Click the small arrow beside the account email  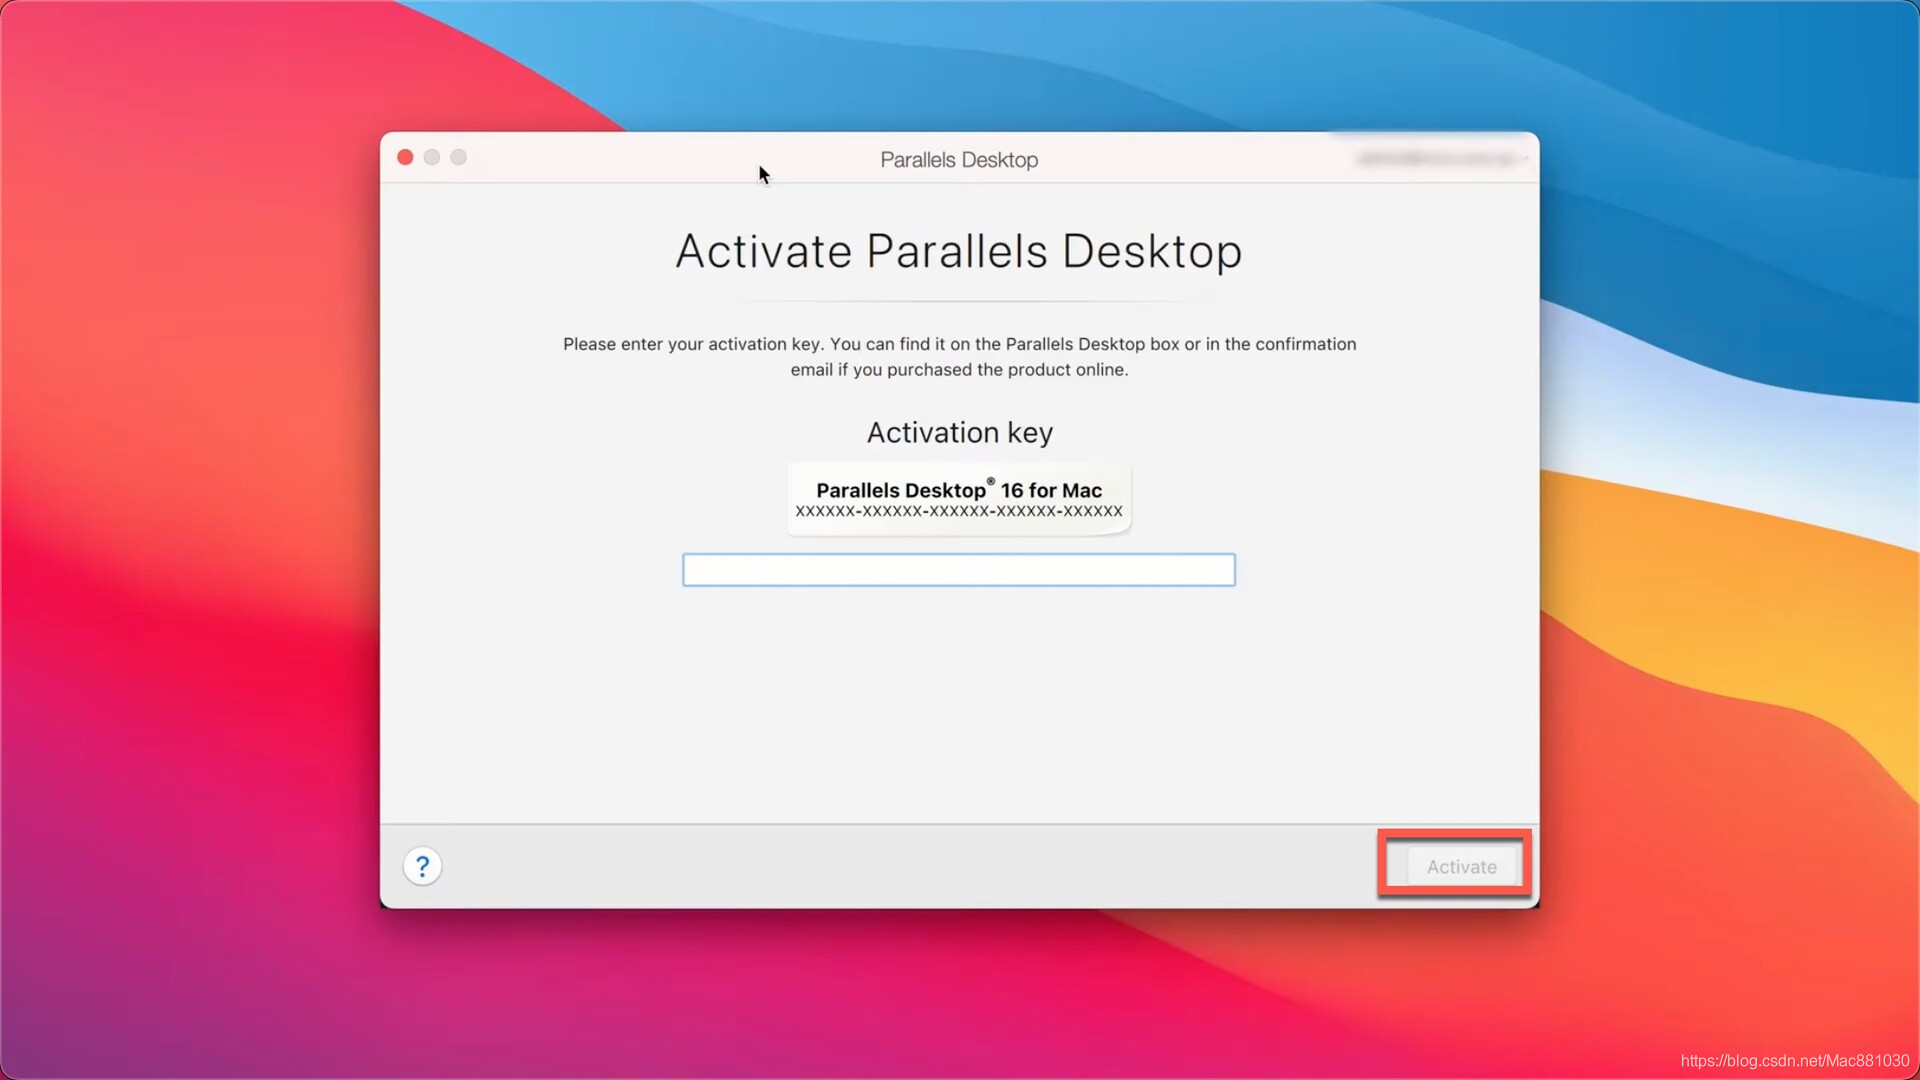click(x=1525, y=159)
